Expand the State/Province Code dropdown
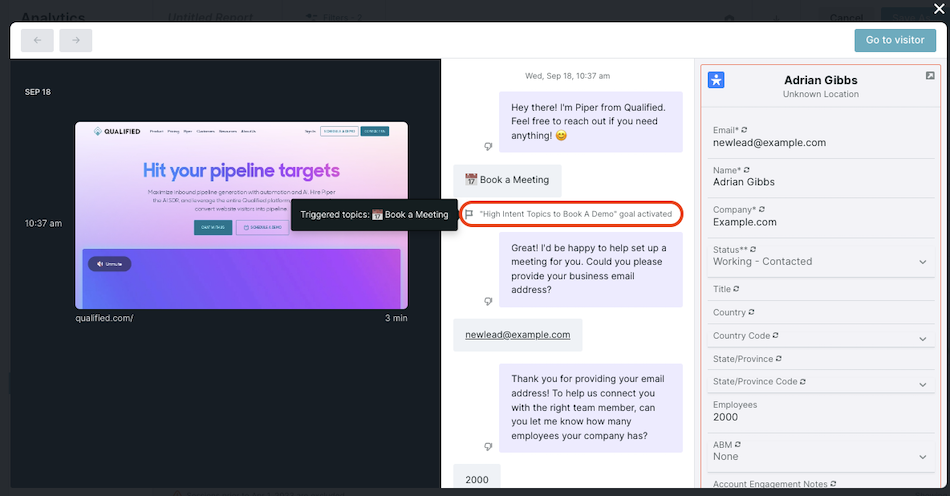Viewport: 950px width, 496px height. (x=820, y=382)
